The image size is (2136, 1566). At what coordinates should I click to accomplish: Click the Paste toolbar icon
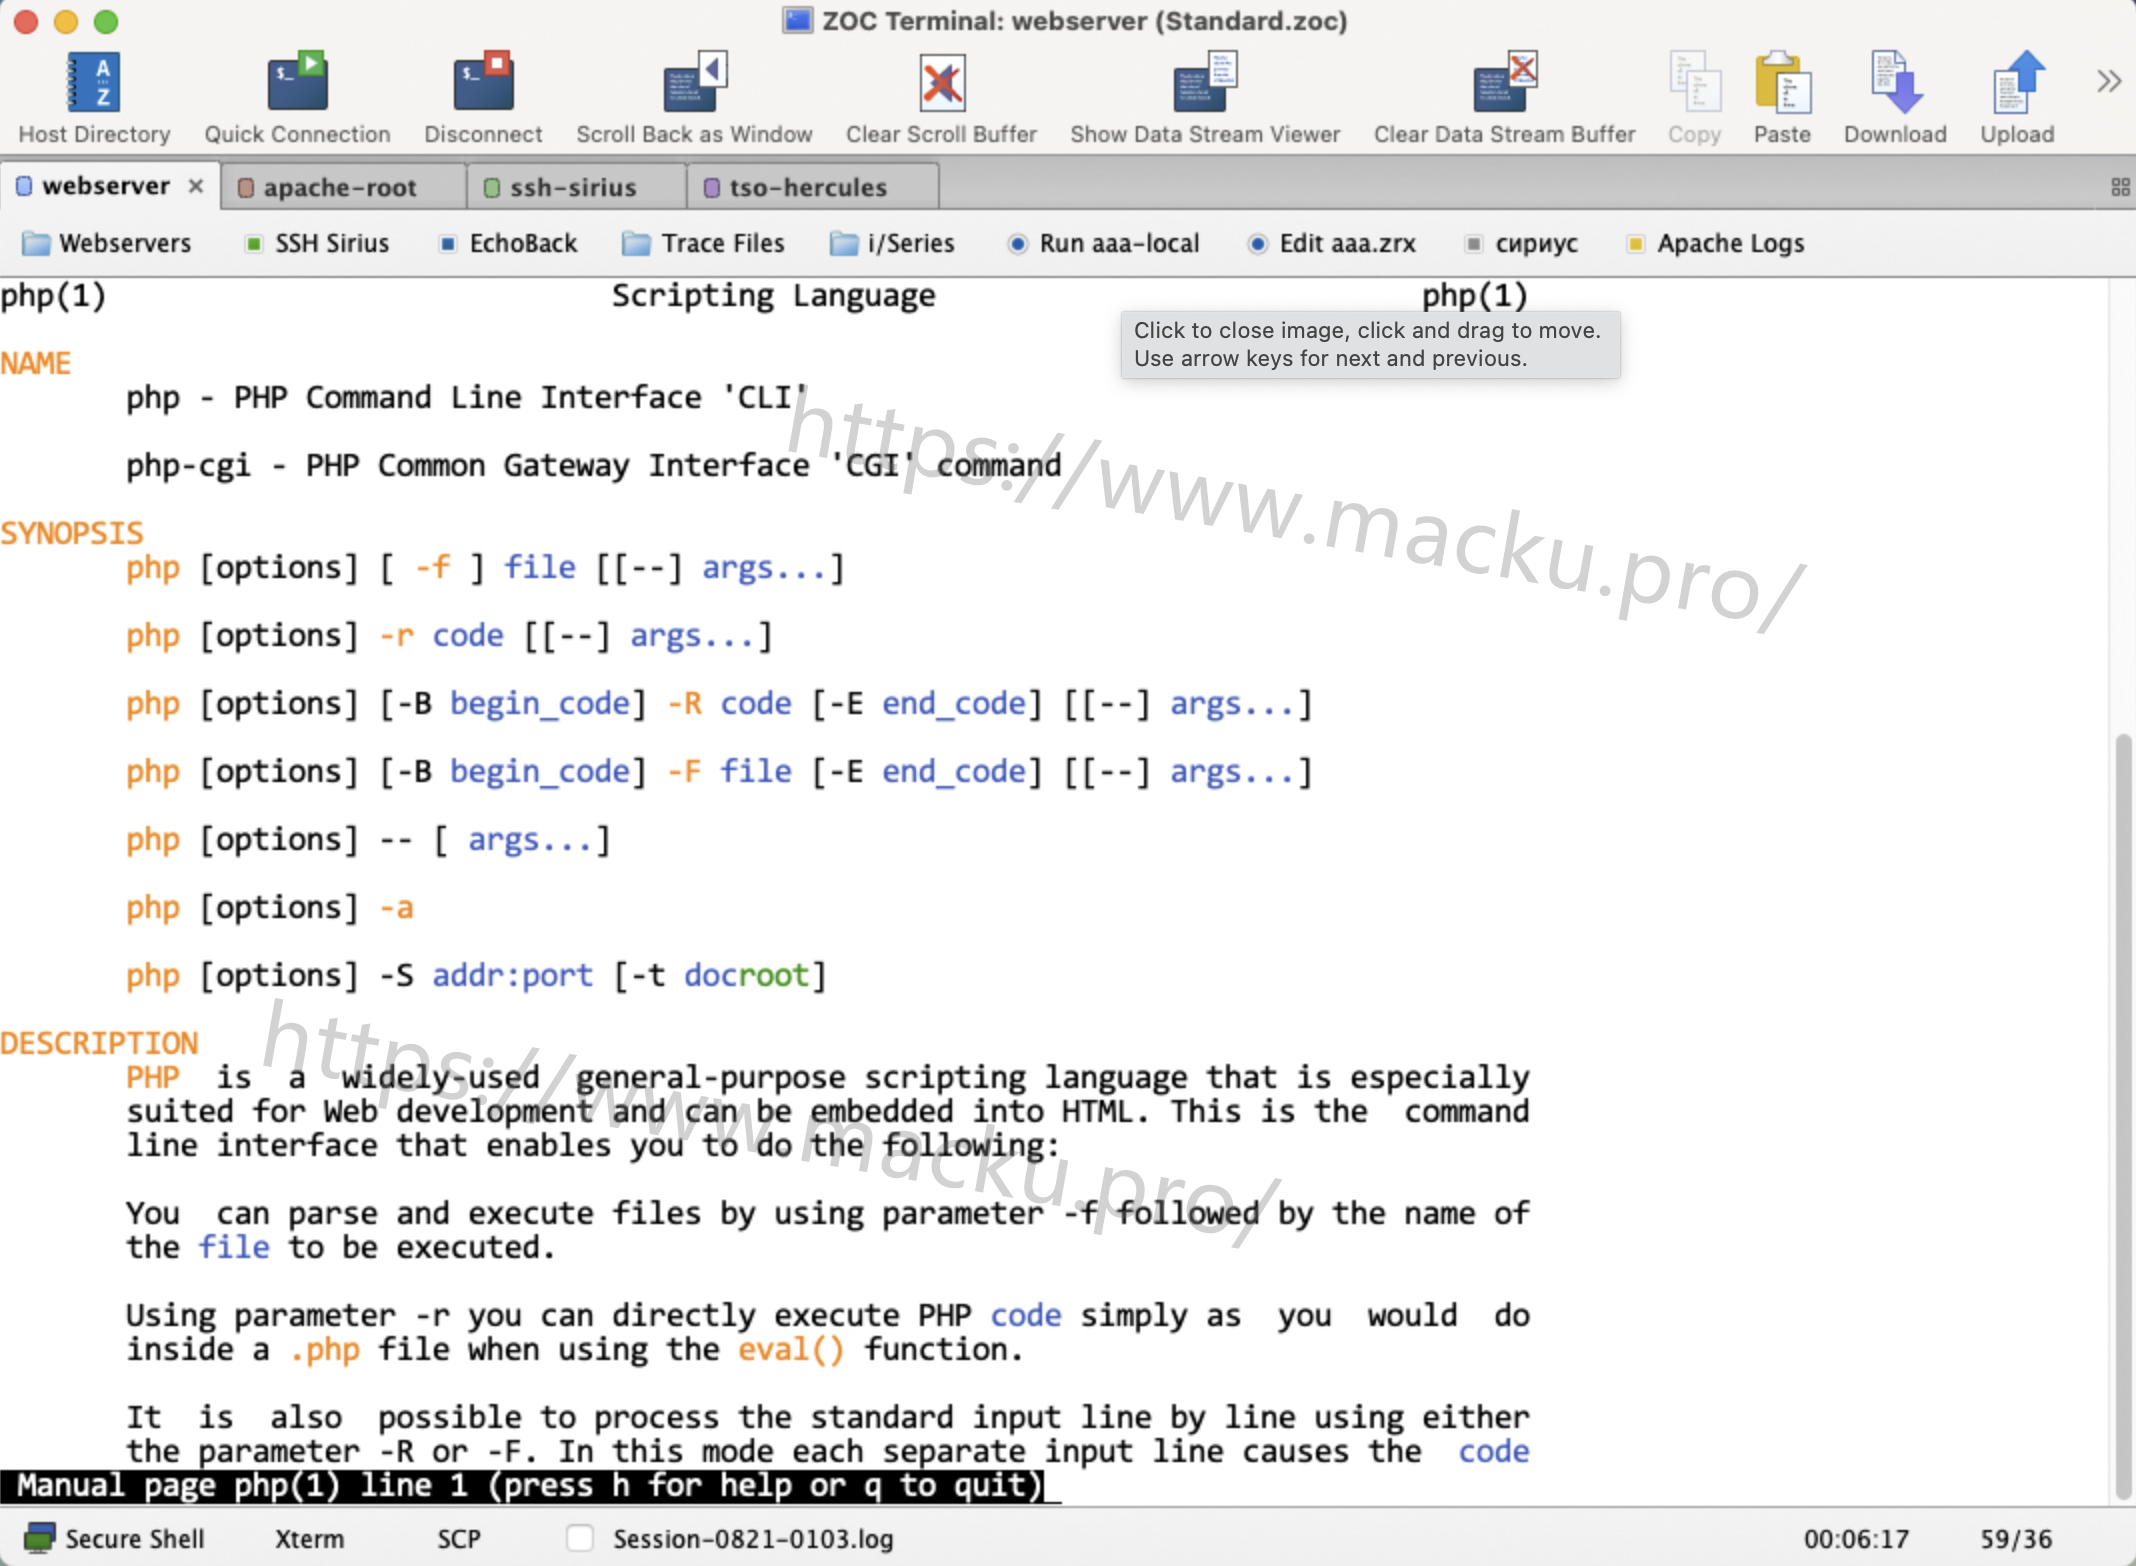(1782, 97)
